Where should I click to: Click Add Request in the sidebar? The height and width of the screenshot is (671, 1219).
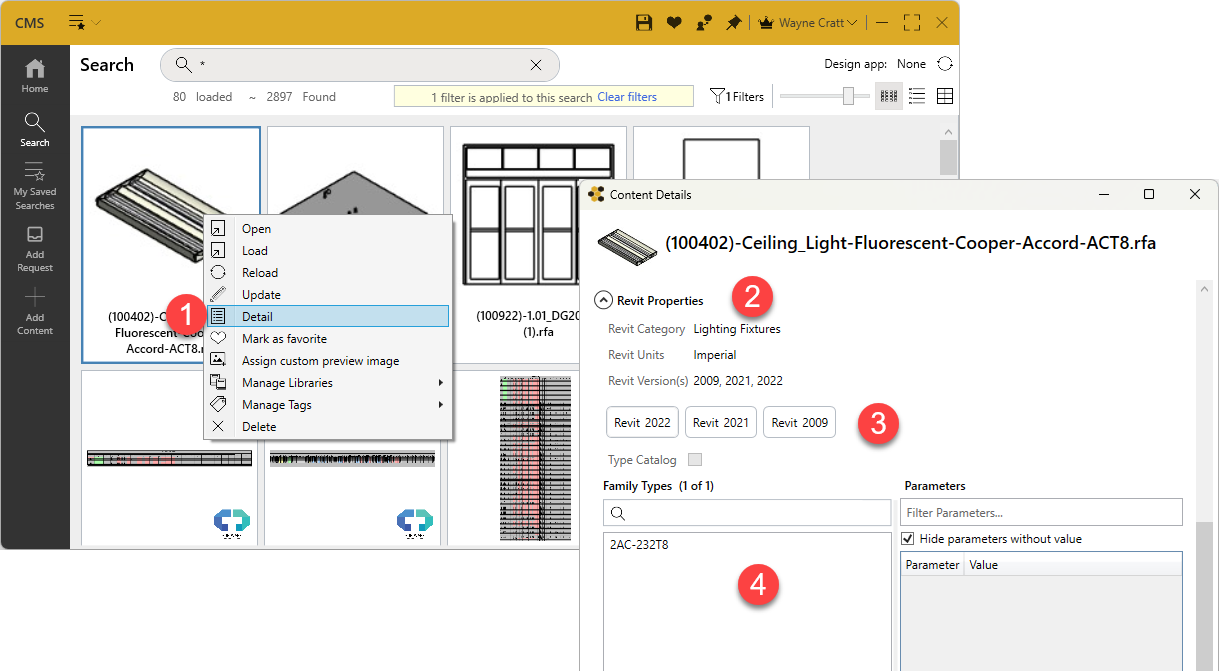pos(35,249)
